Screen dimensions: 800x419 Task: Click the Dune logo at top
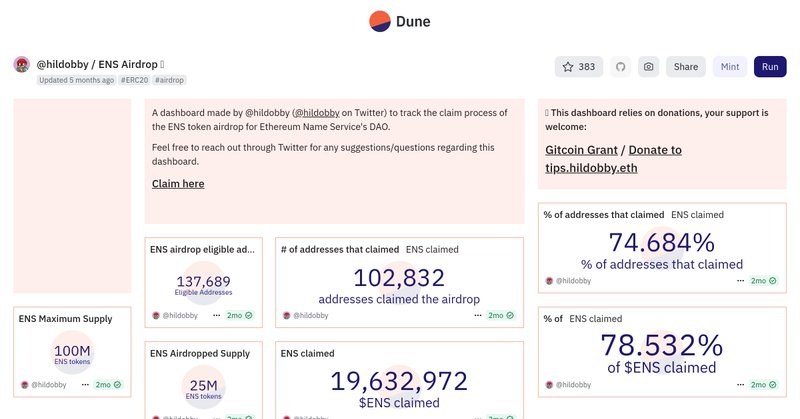399,21
